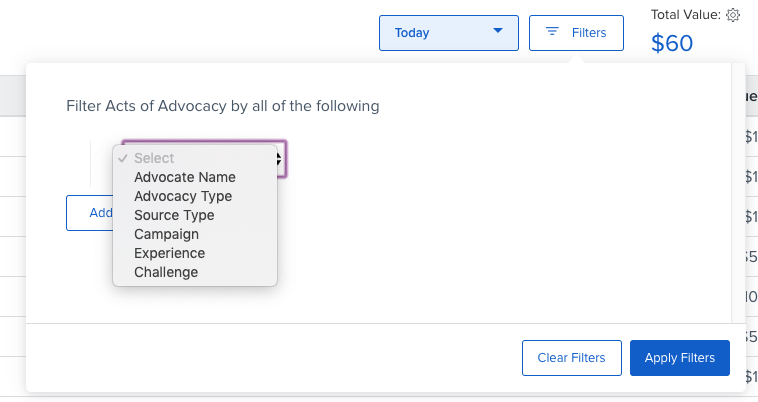
Task: Click the partially hidden Add button
Action: coord(89,213)
